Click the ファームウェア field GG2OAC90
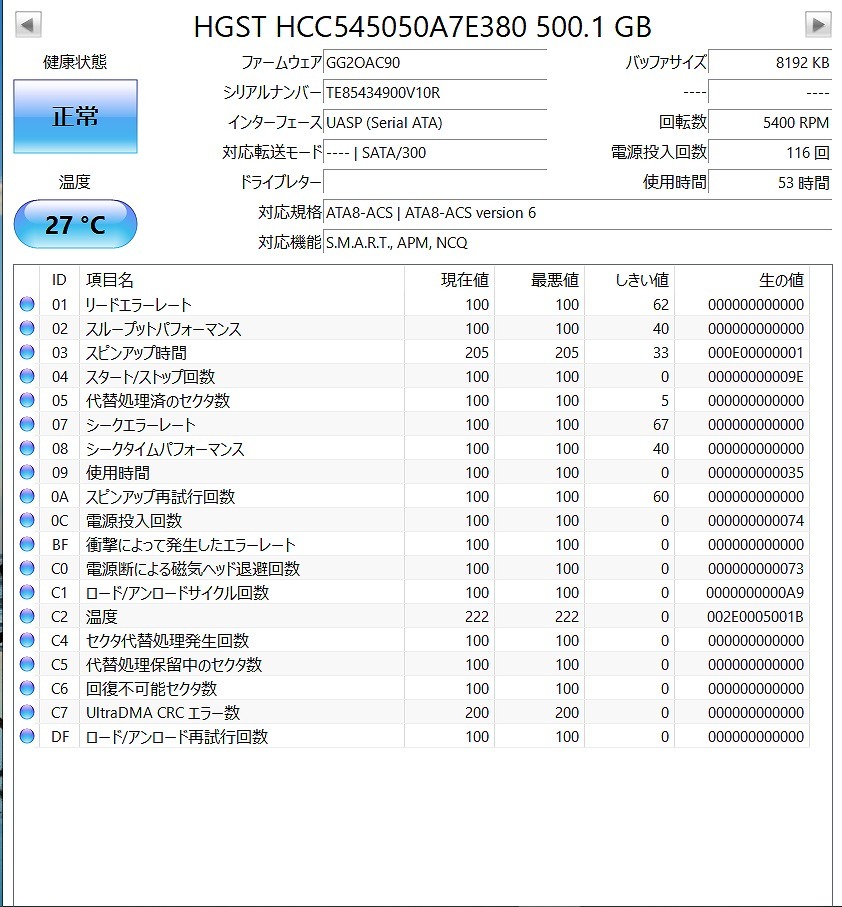 [x=435, y=62]
